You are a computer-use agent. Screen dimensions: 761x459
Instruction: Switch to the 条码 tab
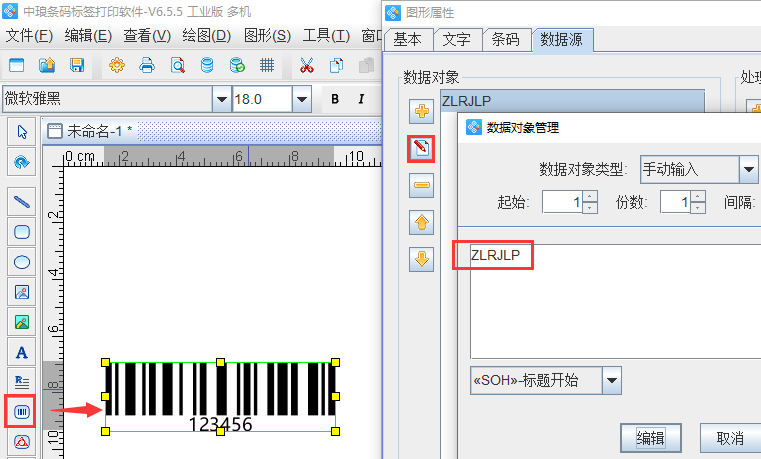506,39
